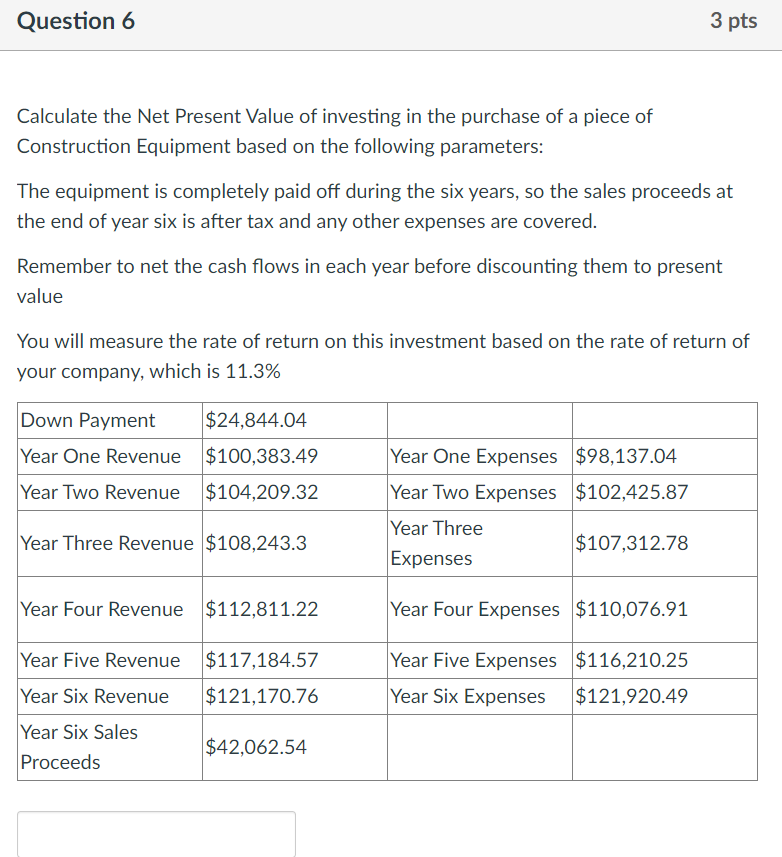This screenshot has width=782, height=857.
Task: Select the 3 pts label
Action: 733,20
